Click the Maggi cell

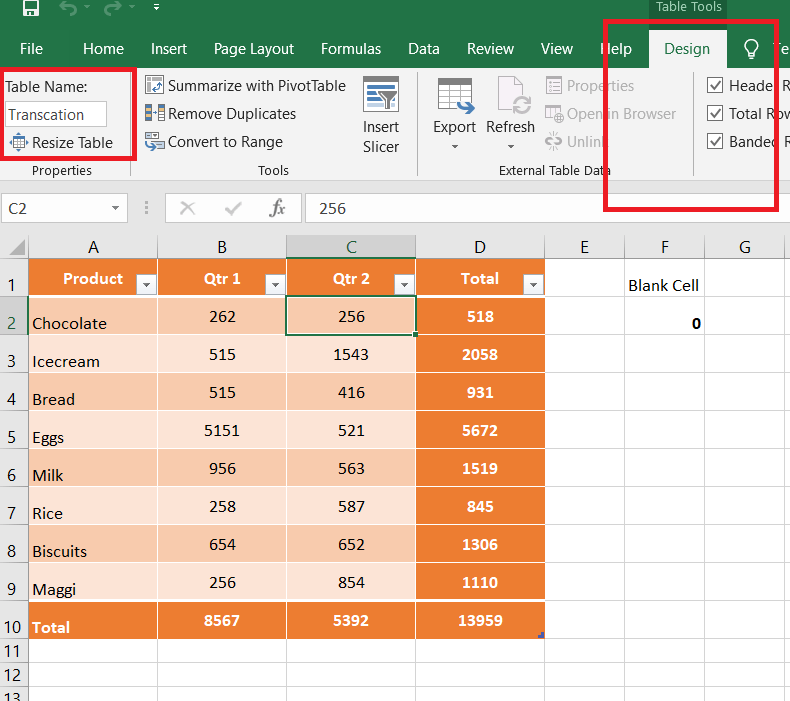point(93,582)
